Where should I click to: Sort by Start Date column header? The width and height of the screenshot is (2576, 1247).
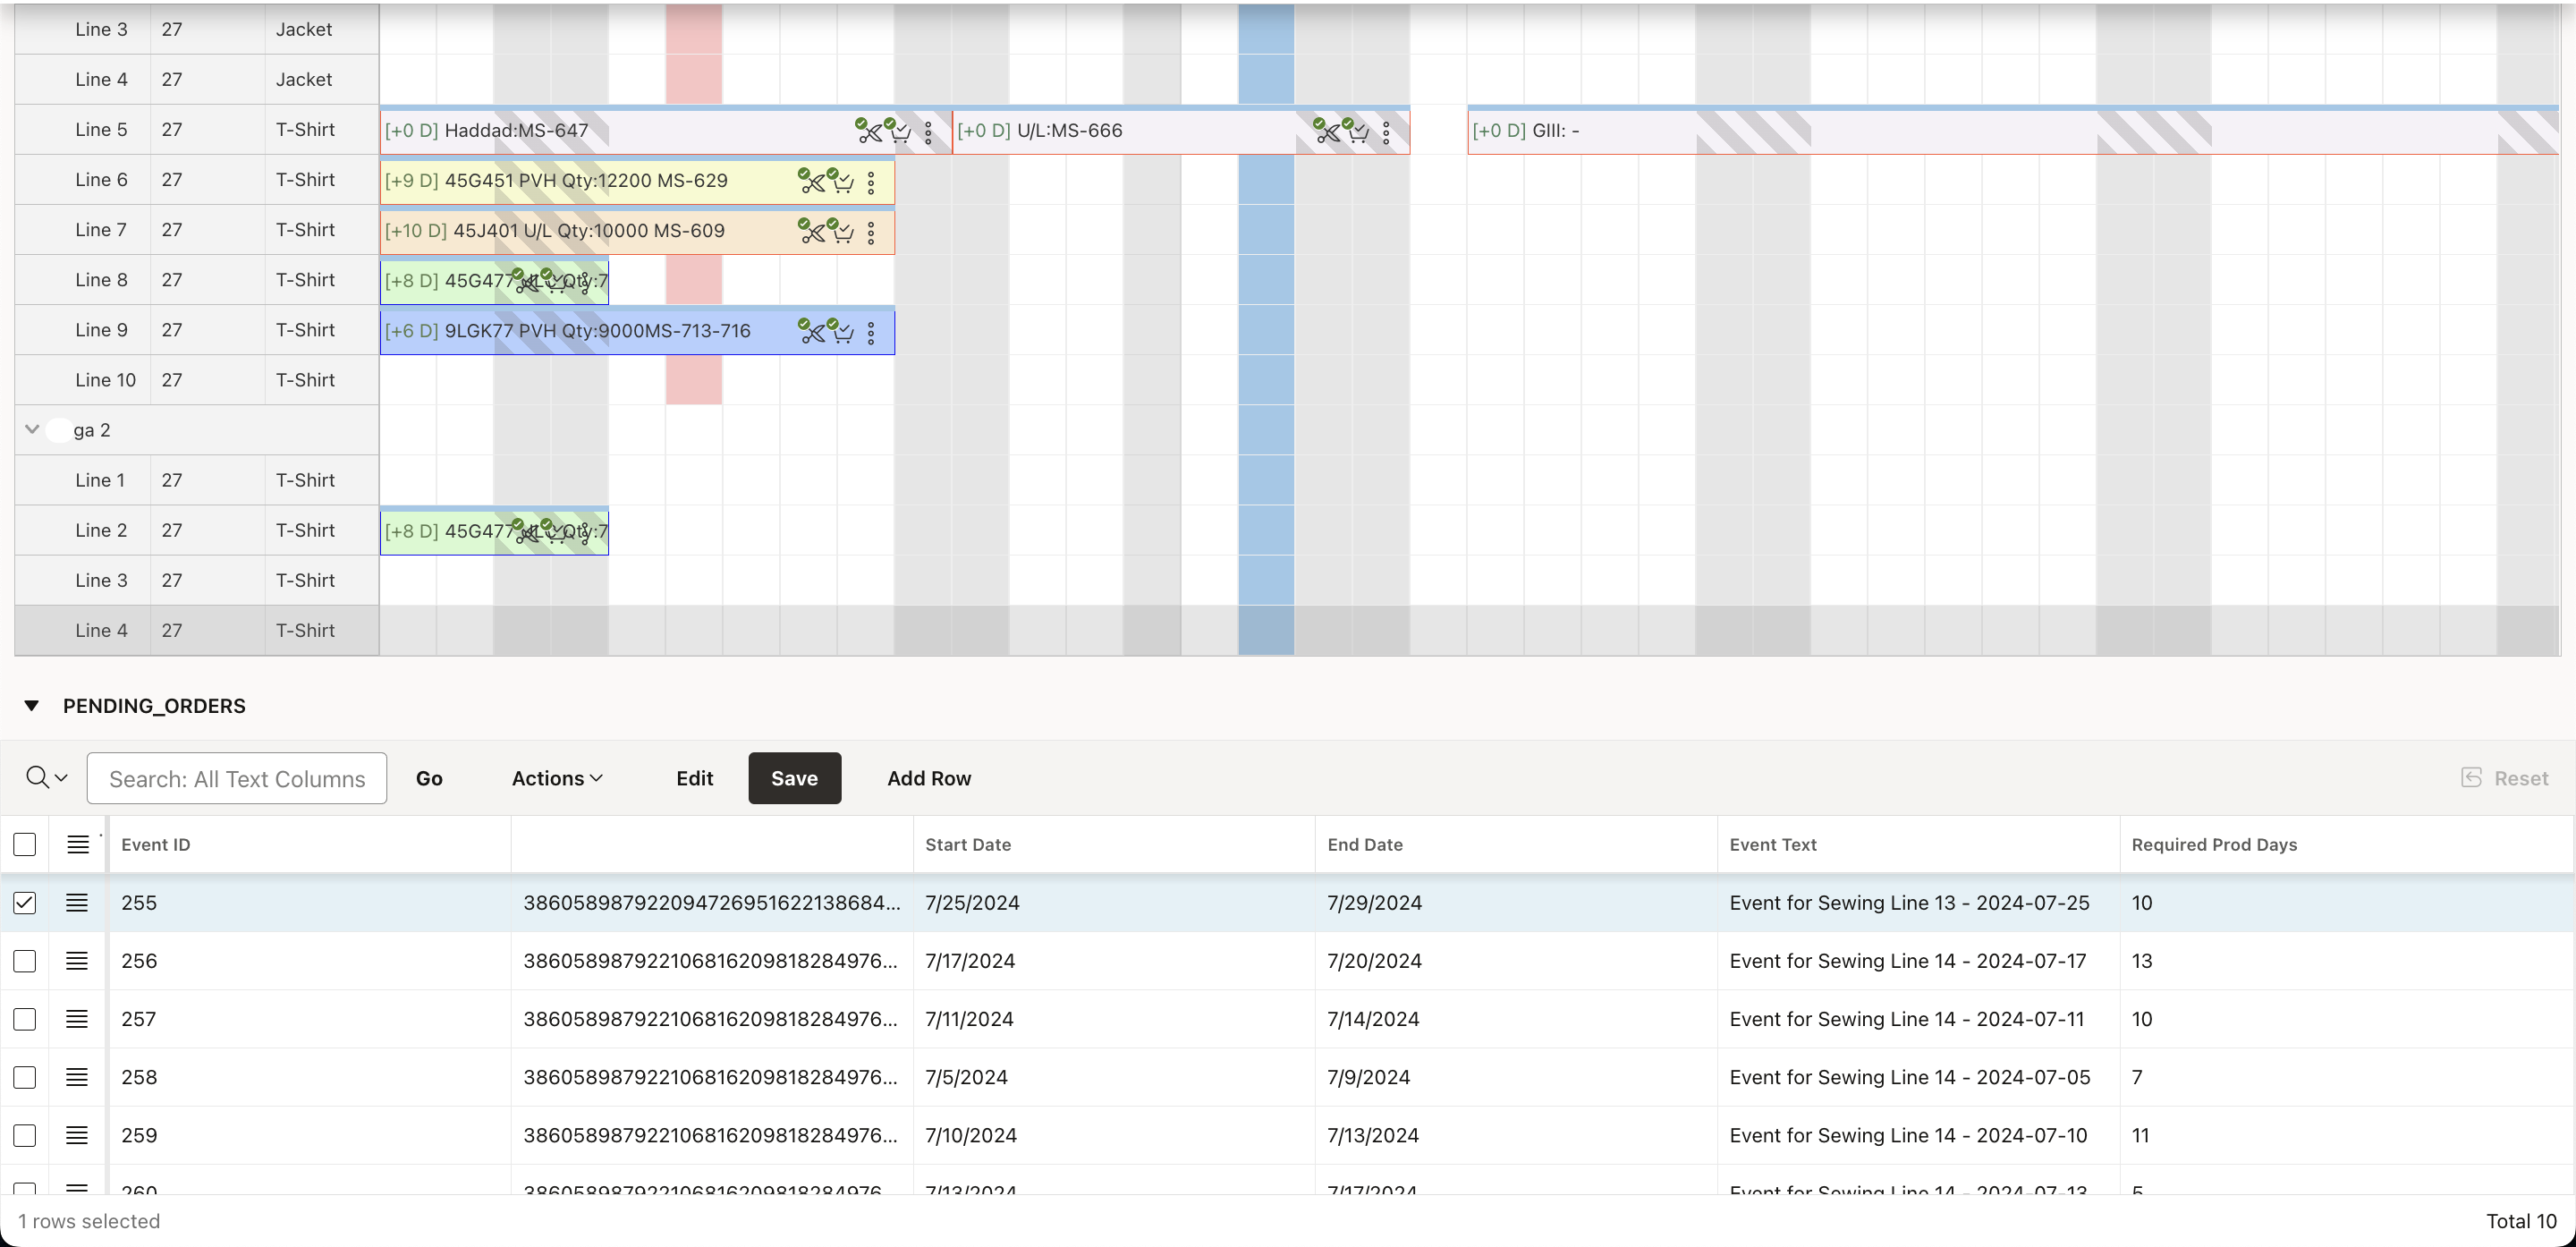coord(968,845)
